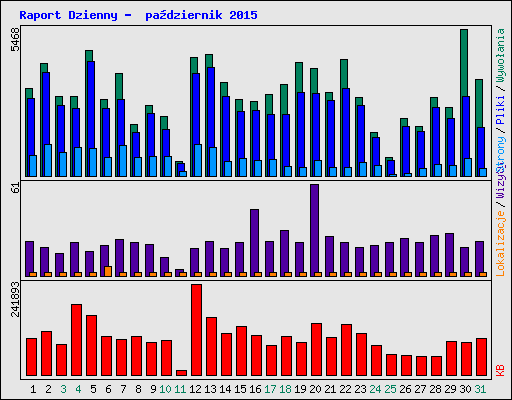Screen dimensions: 512x400
Task: Click the orange Lokalizacje legend label
Action: (501, 244)
